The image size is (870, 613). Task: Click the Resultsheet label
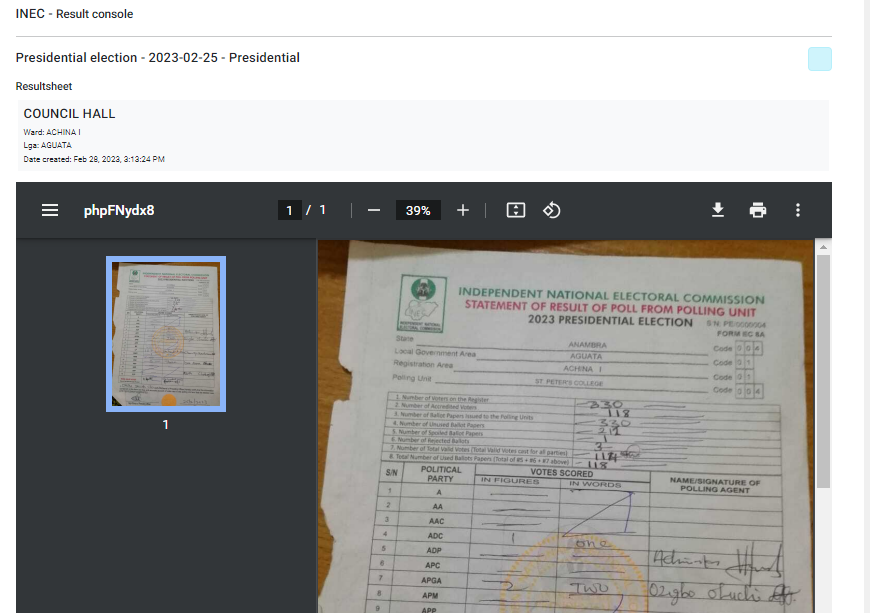44,87
